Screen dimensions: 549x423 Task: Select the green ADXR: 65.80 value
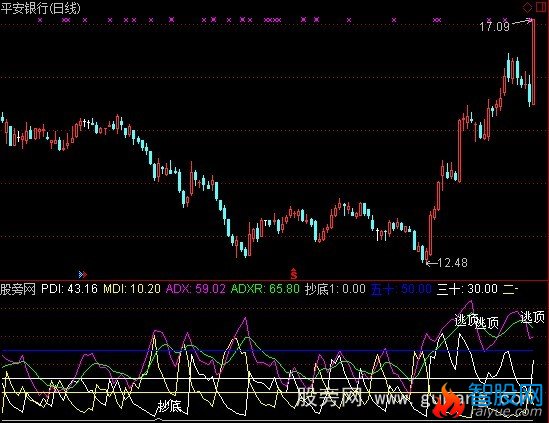tap(265, 289)
